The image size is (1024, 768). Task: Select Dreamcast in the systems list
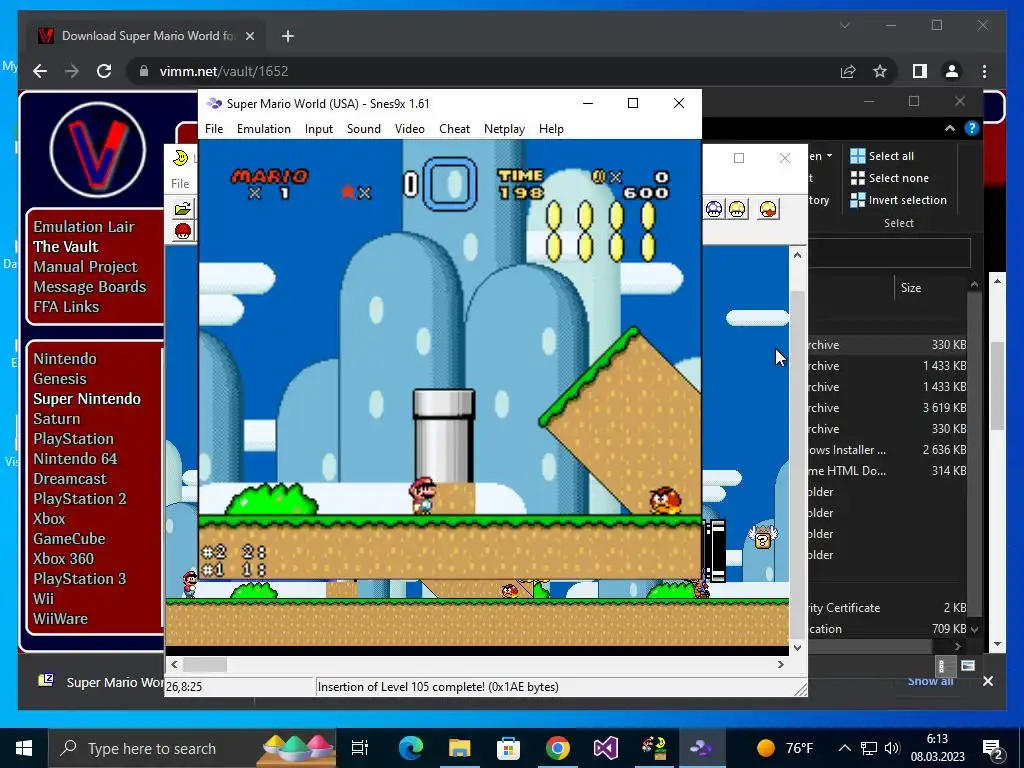(x=70, y=479)
